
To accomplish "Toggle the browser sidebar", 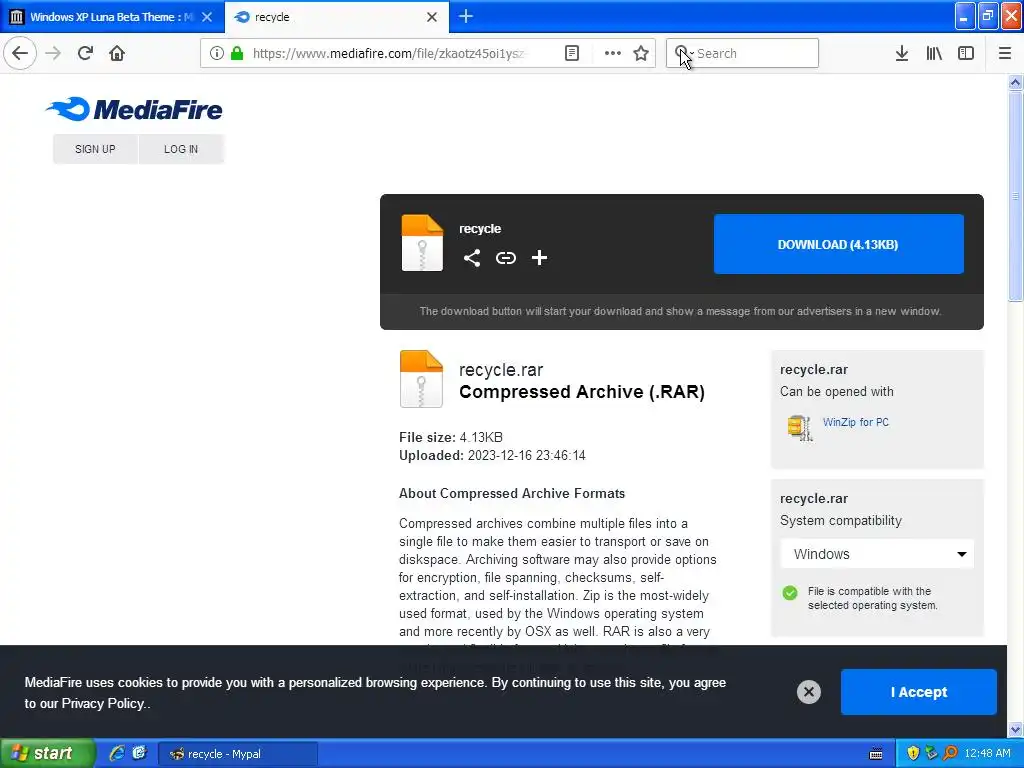I will point(966,53).
